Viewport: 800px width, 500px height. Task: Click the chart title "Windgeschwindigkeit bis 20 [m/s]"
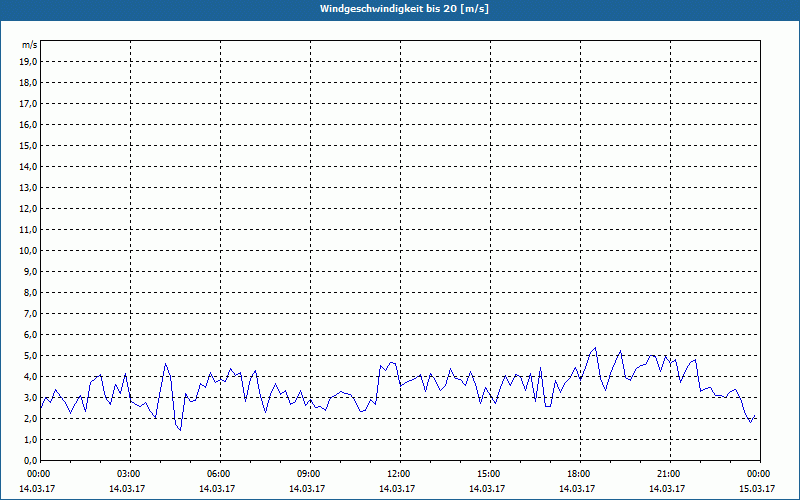404,9
